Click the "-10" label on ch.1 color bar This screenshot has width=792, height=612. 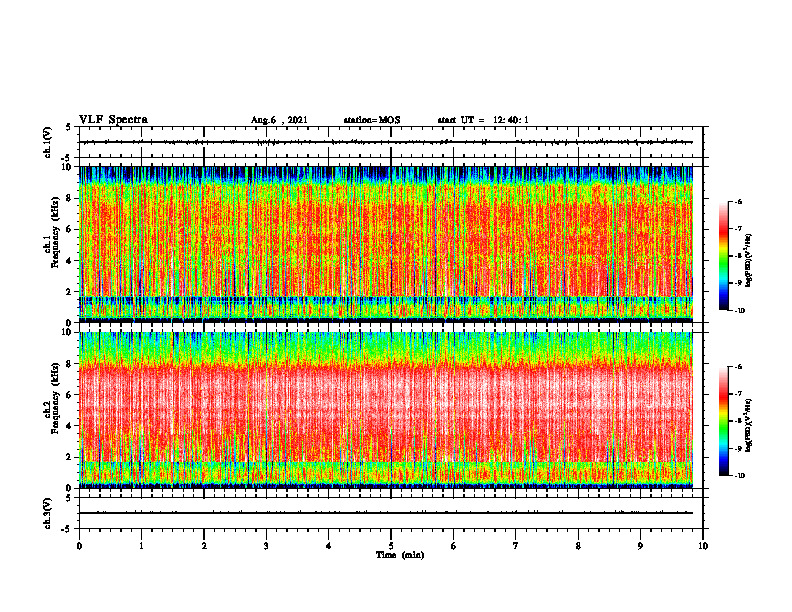click(739, 311)
